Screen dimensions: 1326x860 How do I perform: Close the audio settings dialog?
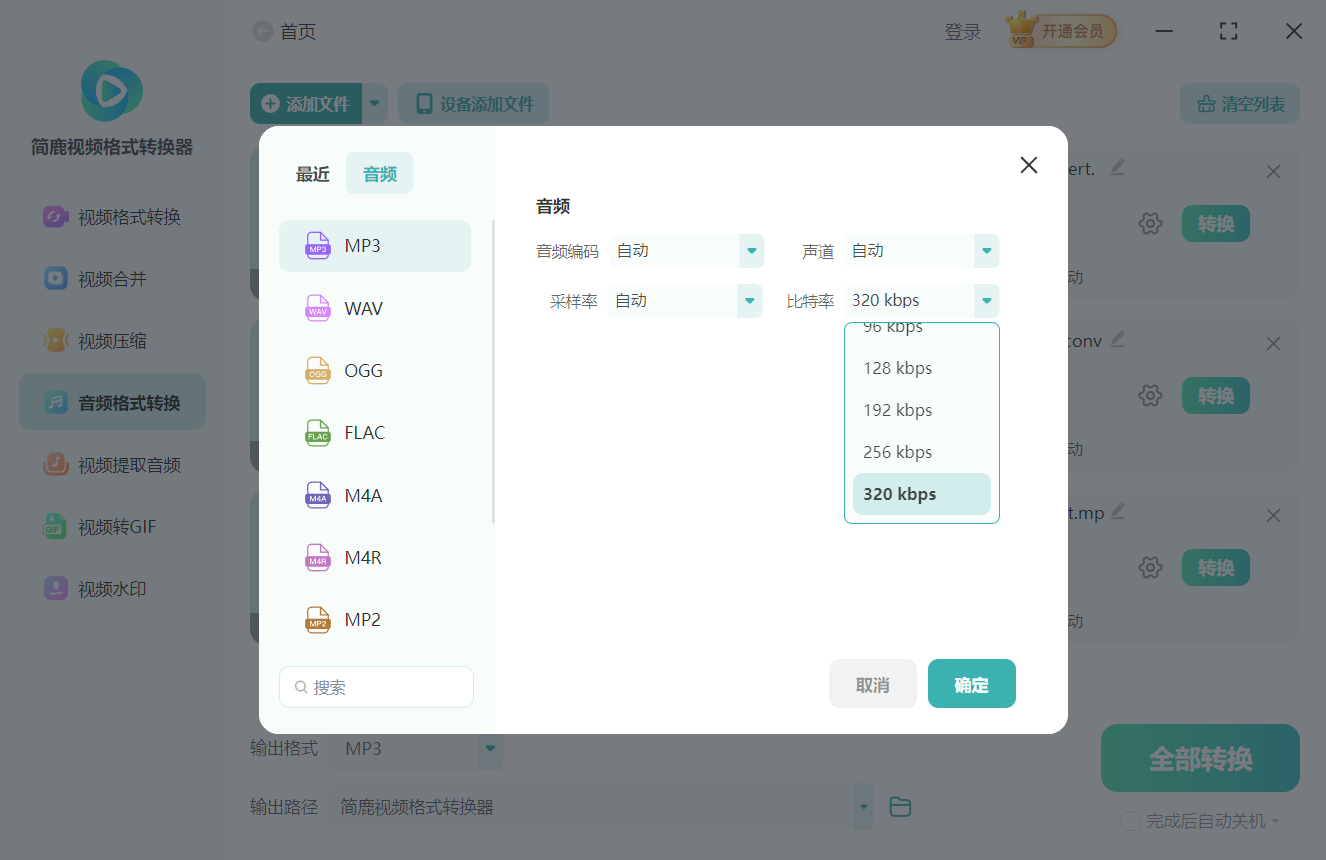coord(1028,165)
